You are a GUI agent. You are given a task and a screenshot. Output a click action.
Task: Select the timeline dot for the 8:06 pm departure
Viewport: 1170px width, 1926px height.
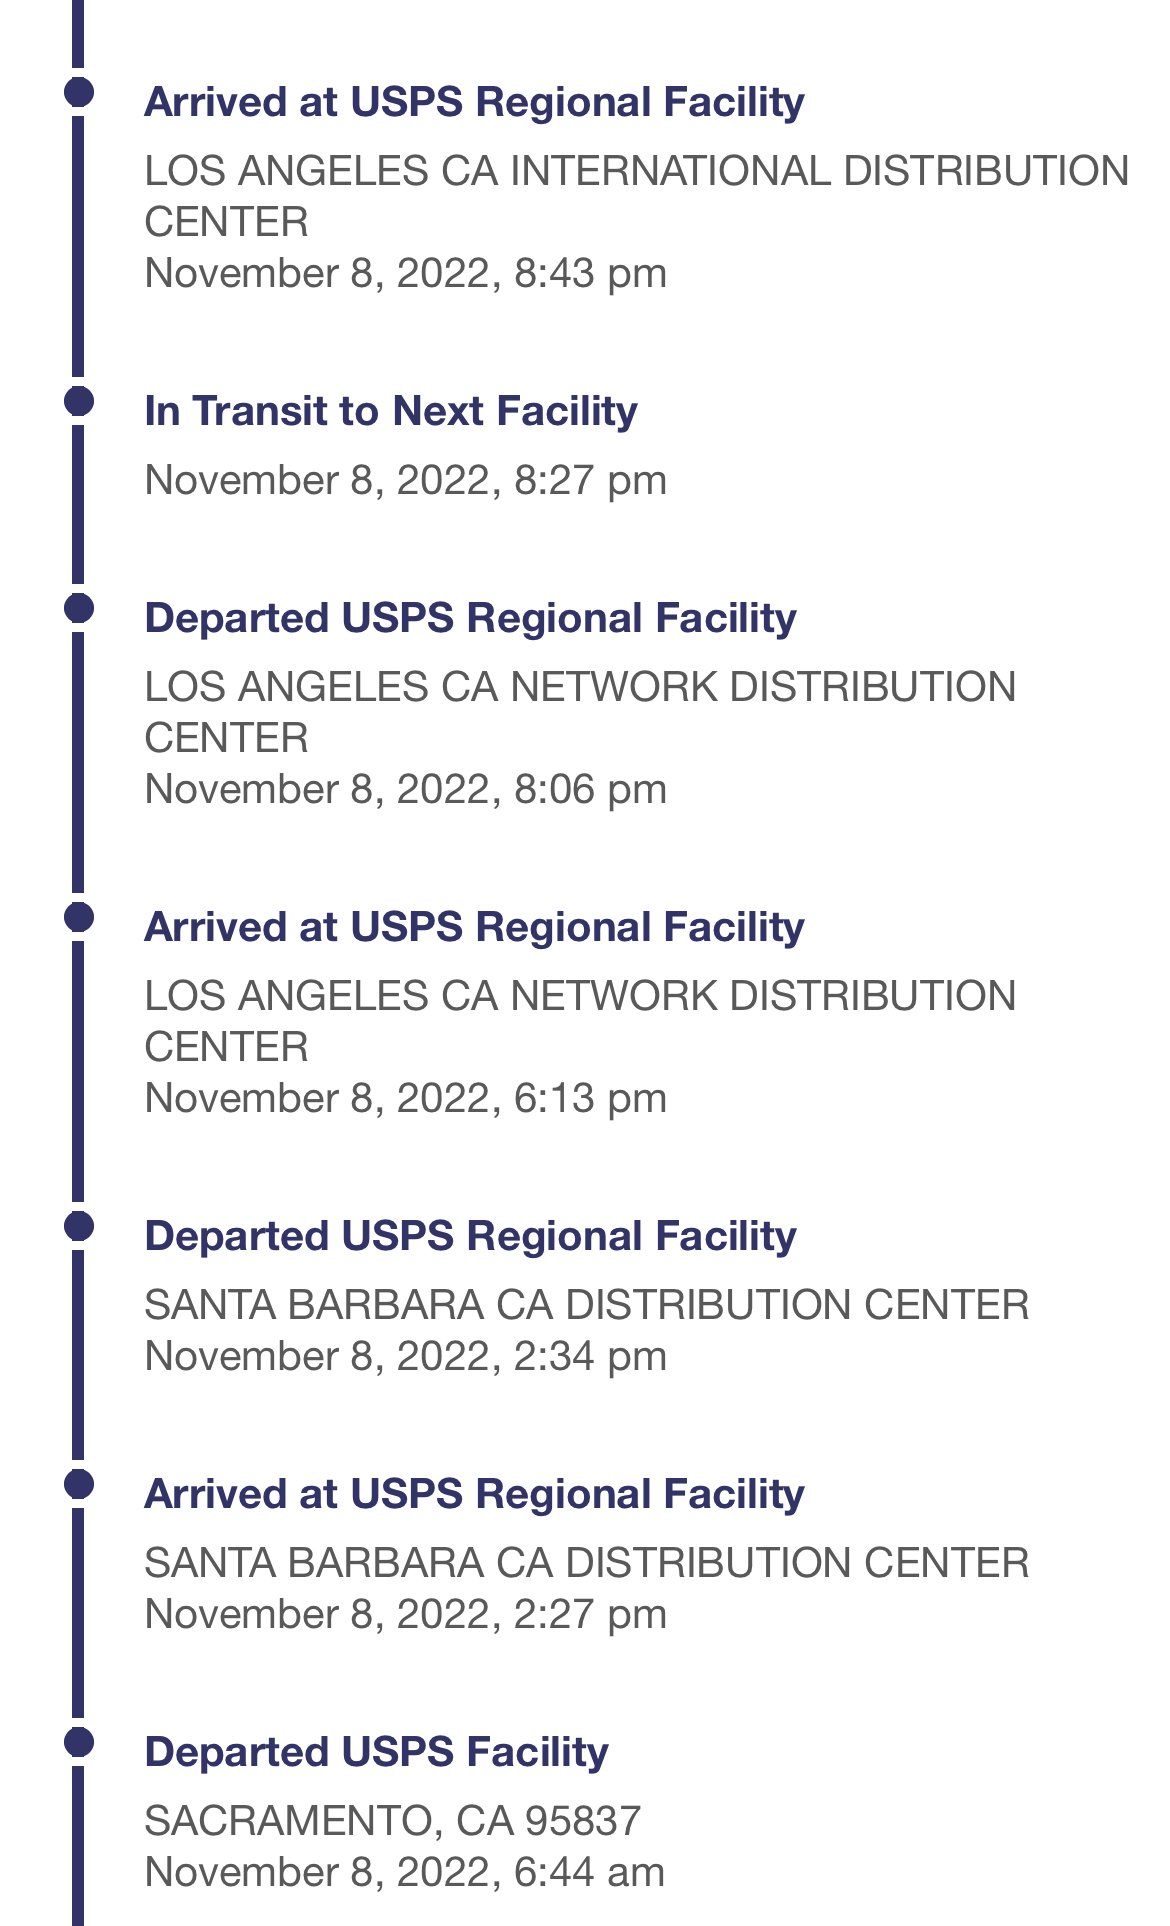pyautogui.click(x=79, y=609)
